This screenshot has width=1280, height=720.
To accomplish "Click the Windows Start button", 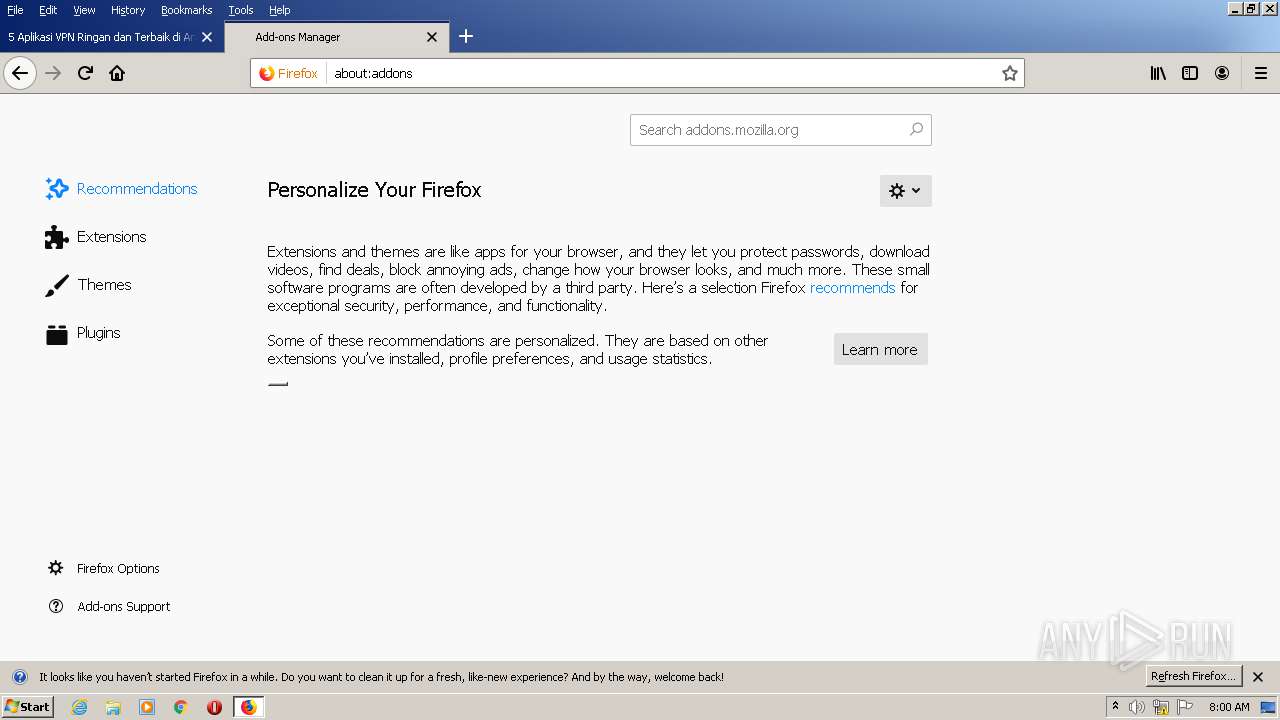I will [x=28, y=707].
